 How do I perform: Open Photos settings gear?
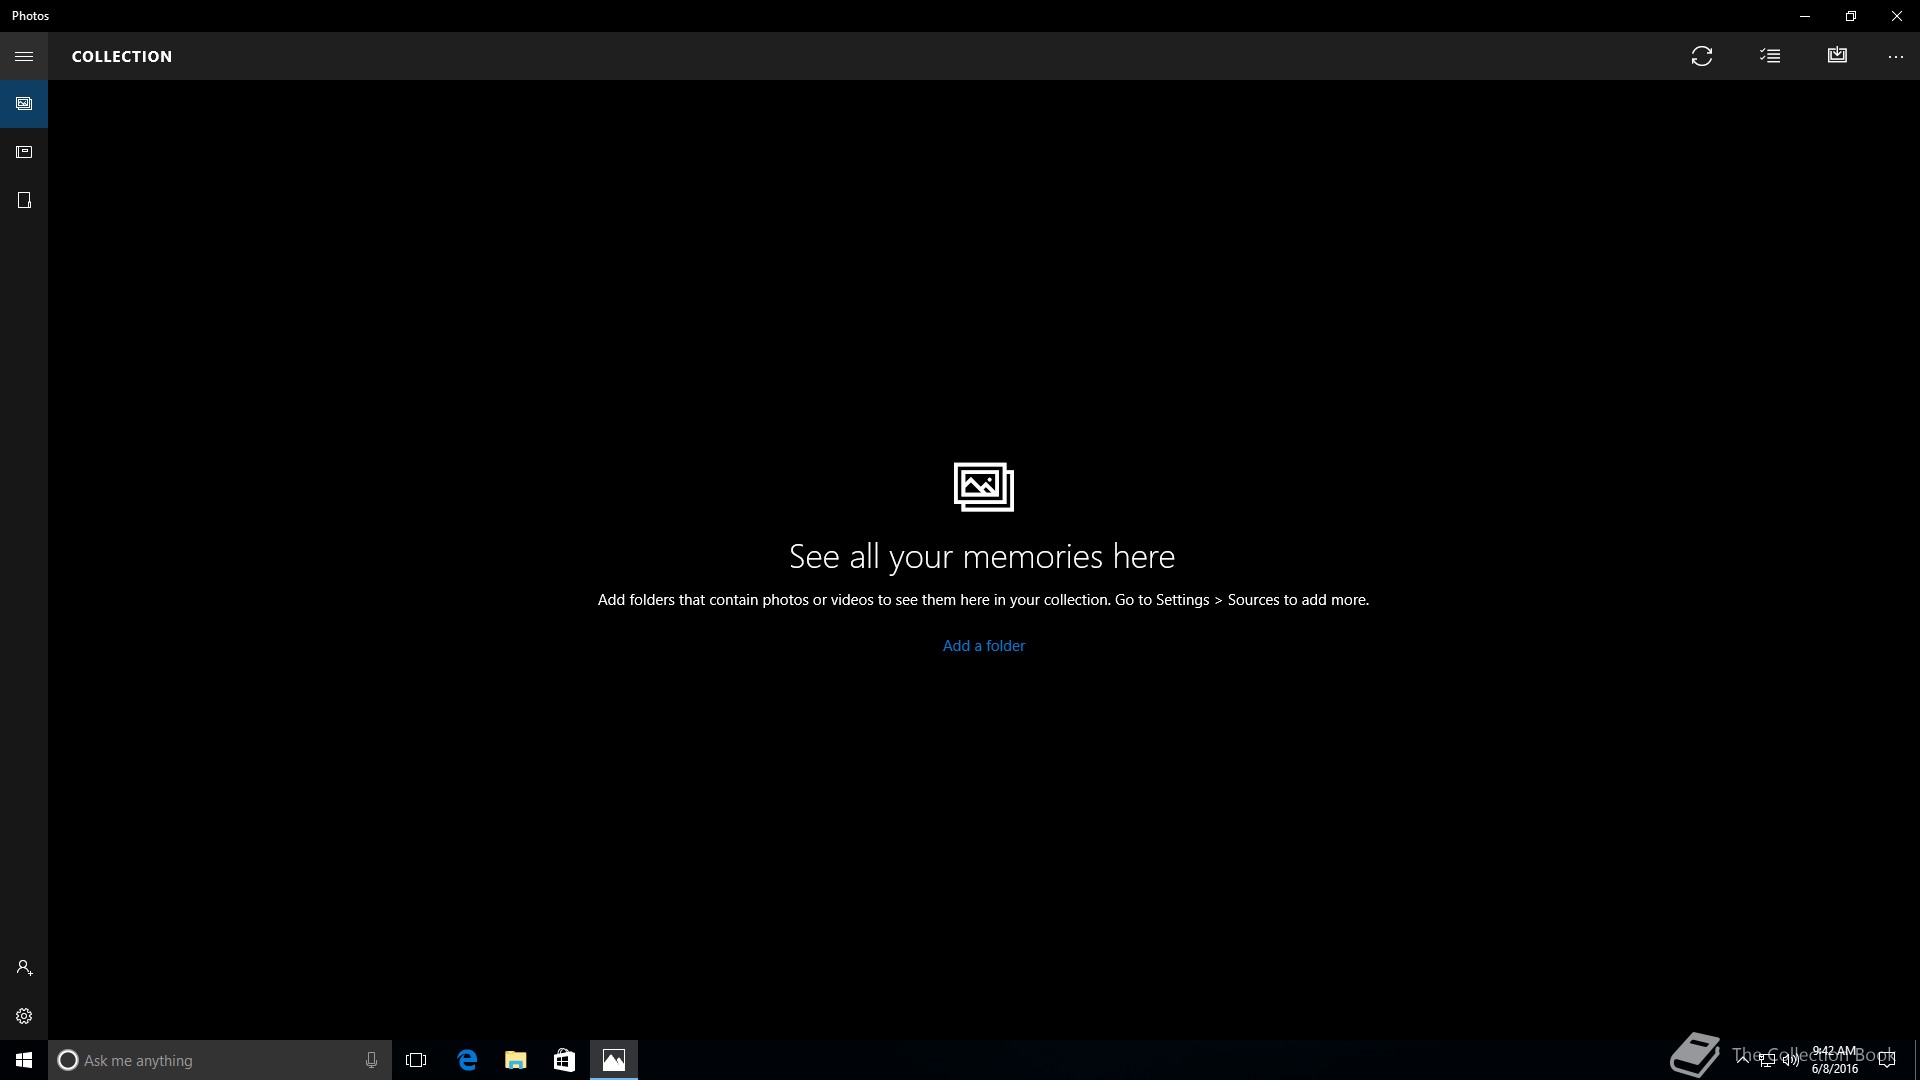point(24,1016)
